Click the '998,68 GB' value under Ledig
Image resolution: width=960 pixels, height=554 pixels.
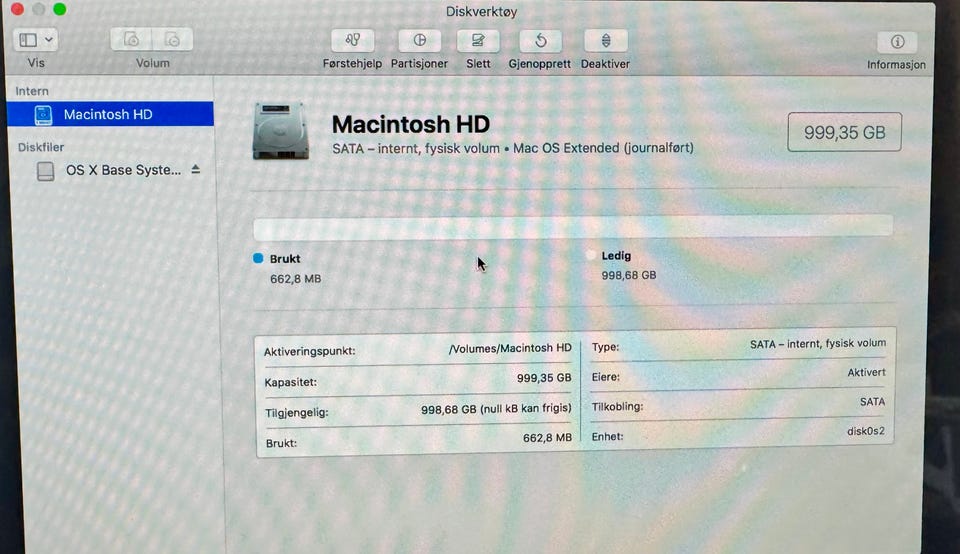click(629, 275)
